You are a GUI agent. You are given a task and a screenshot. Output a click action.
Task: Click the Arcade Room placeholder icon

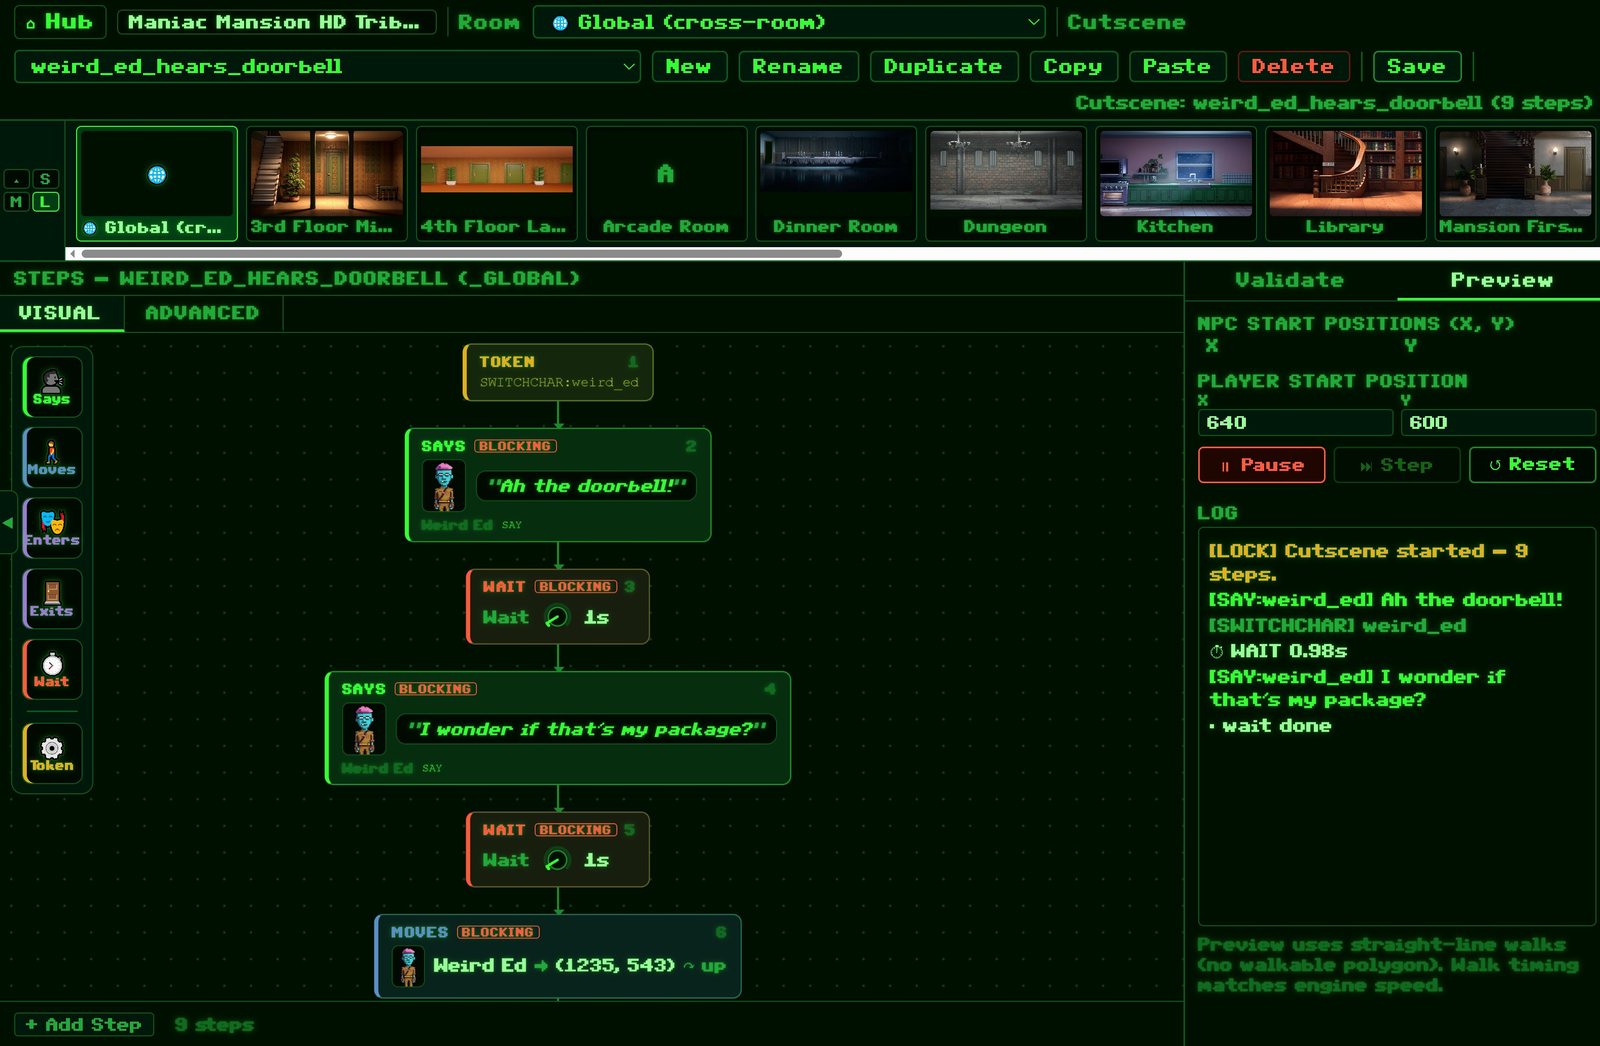coord(665,174)
